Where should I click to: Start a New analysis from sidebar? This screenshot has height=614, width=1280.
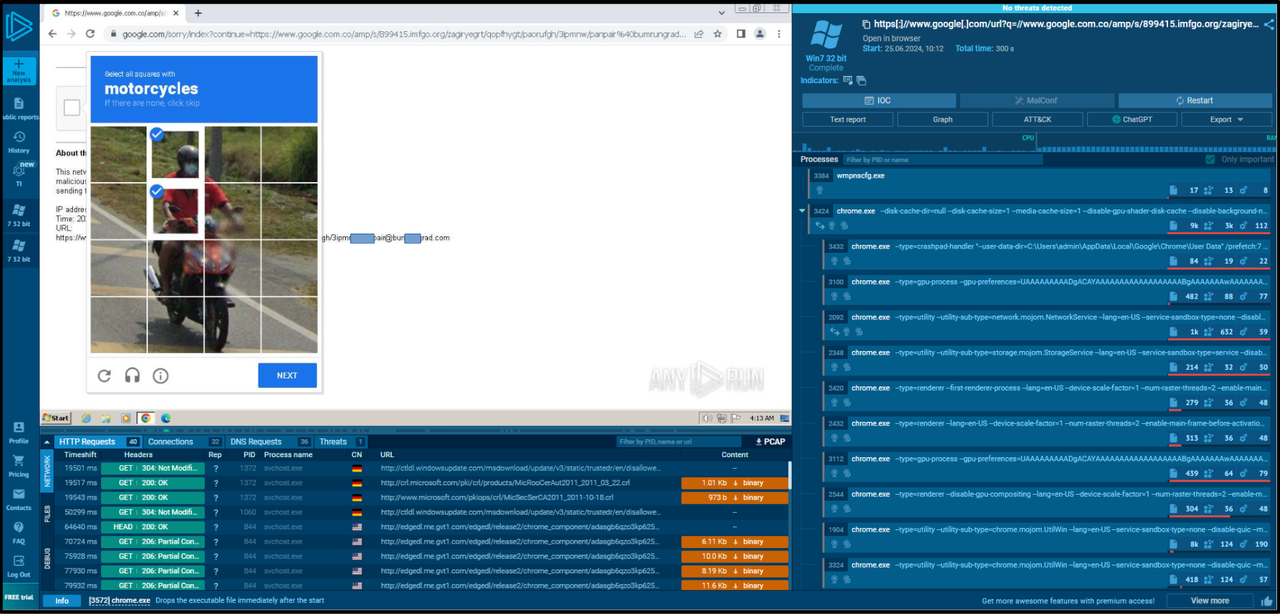[x=19, y=71]
